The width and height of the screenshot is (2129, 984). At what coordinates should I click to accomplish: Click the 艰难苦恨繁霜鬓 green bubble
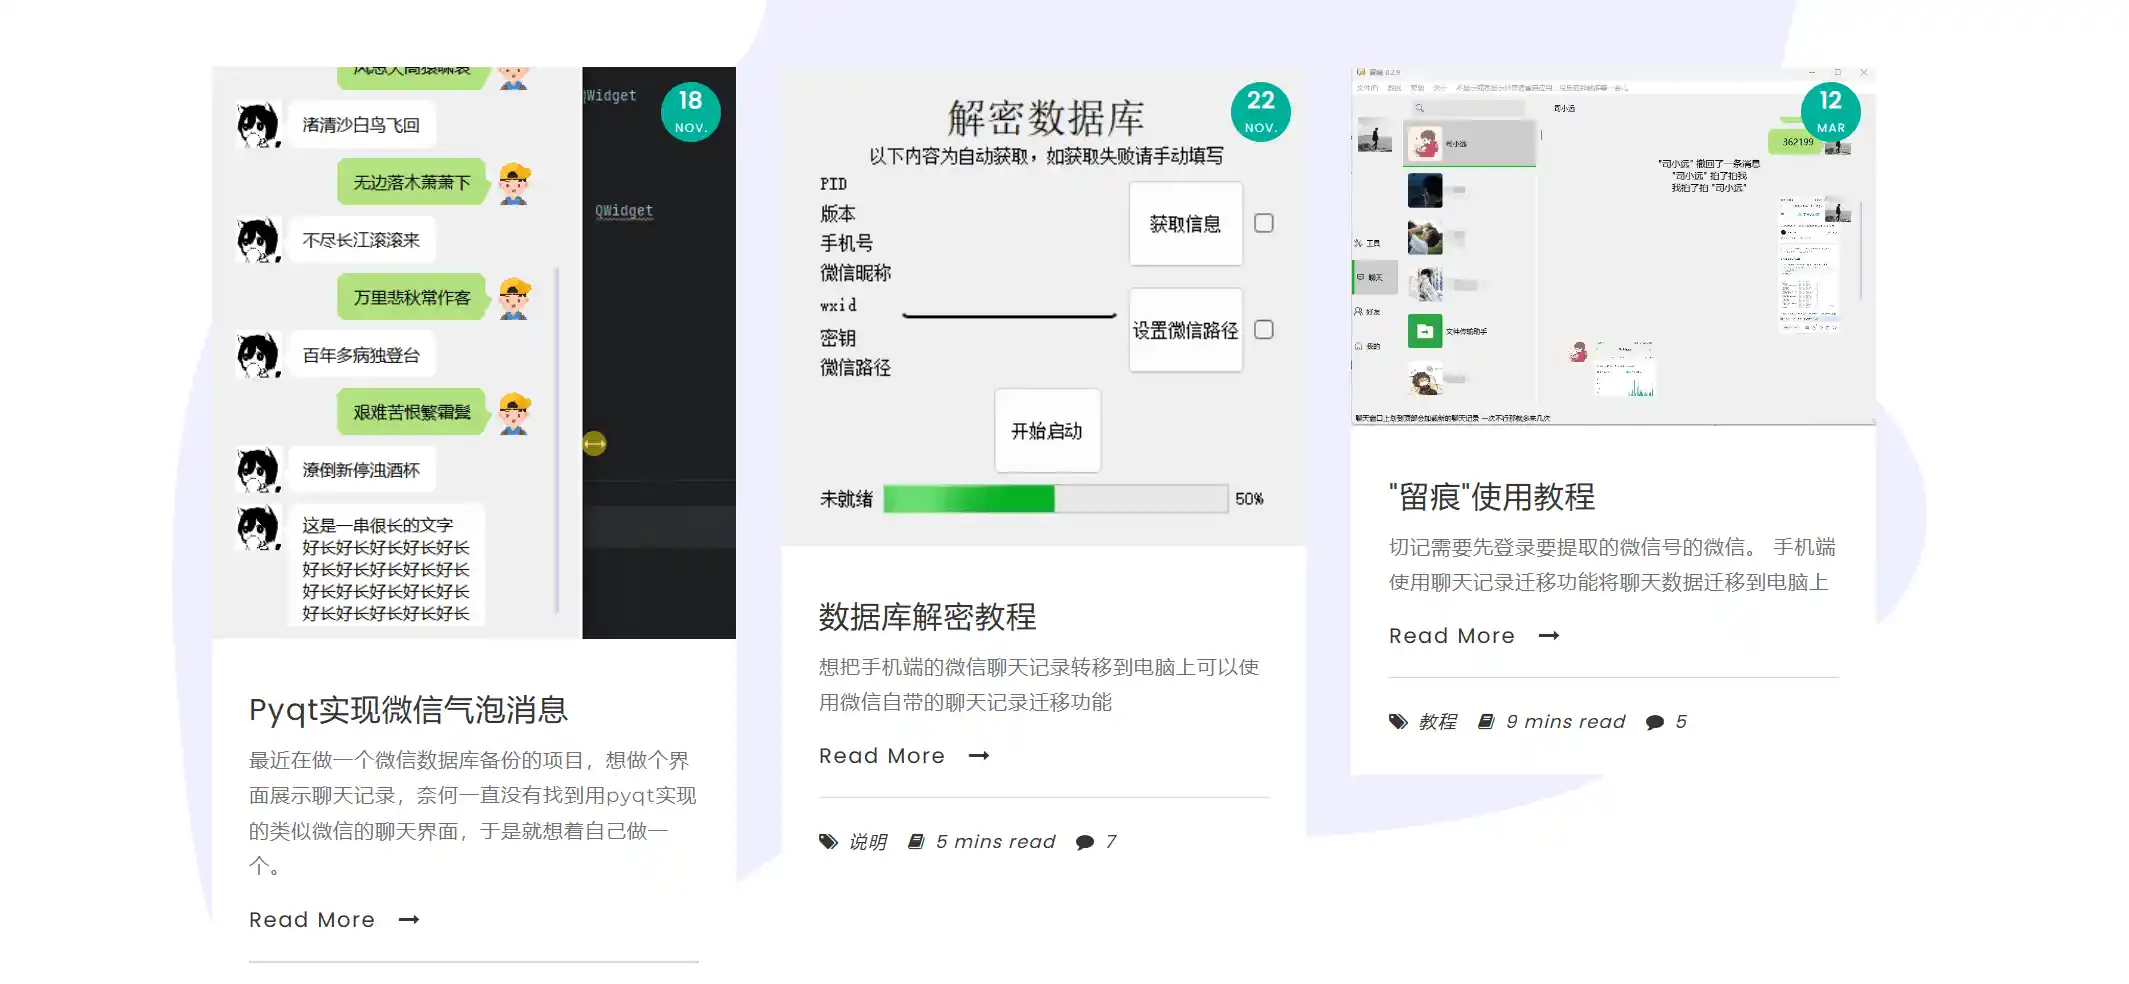(x=412, y=412)
